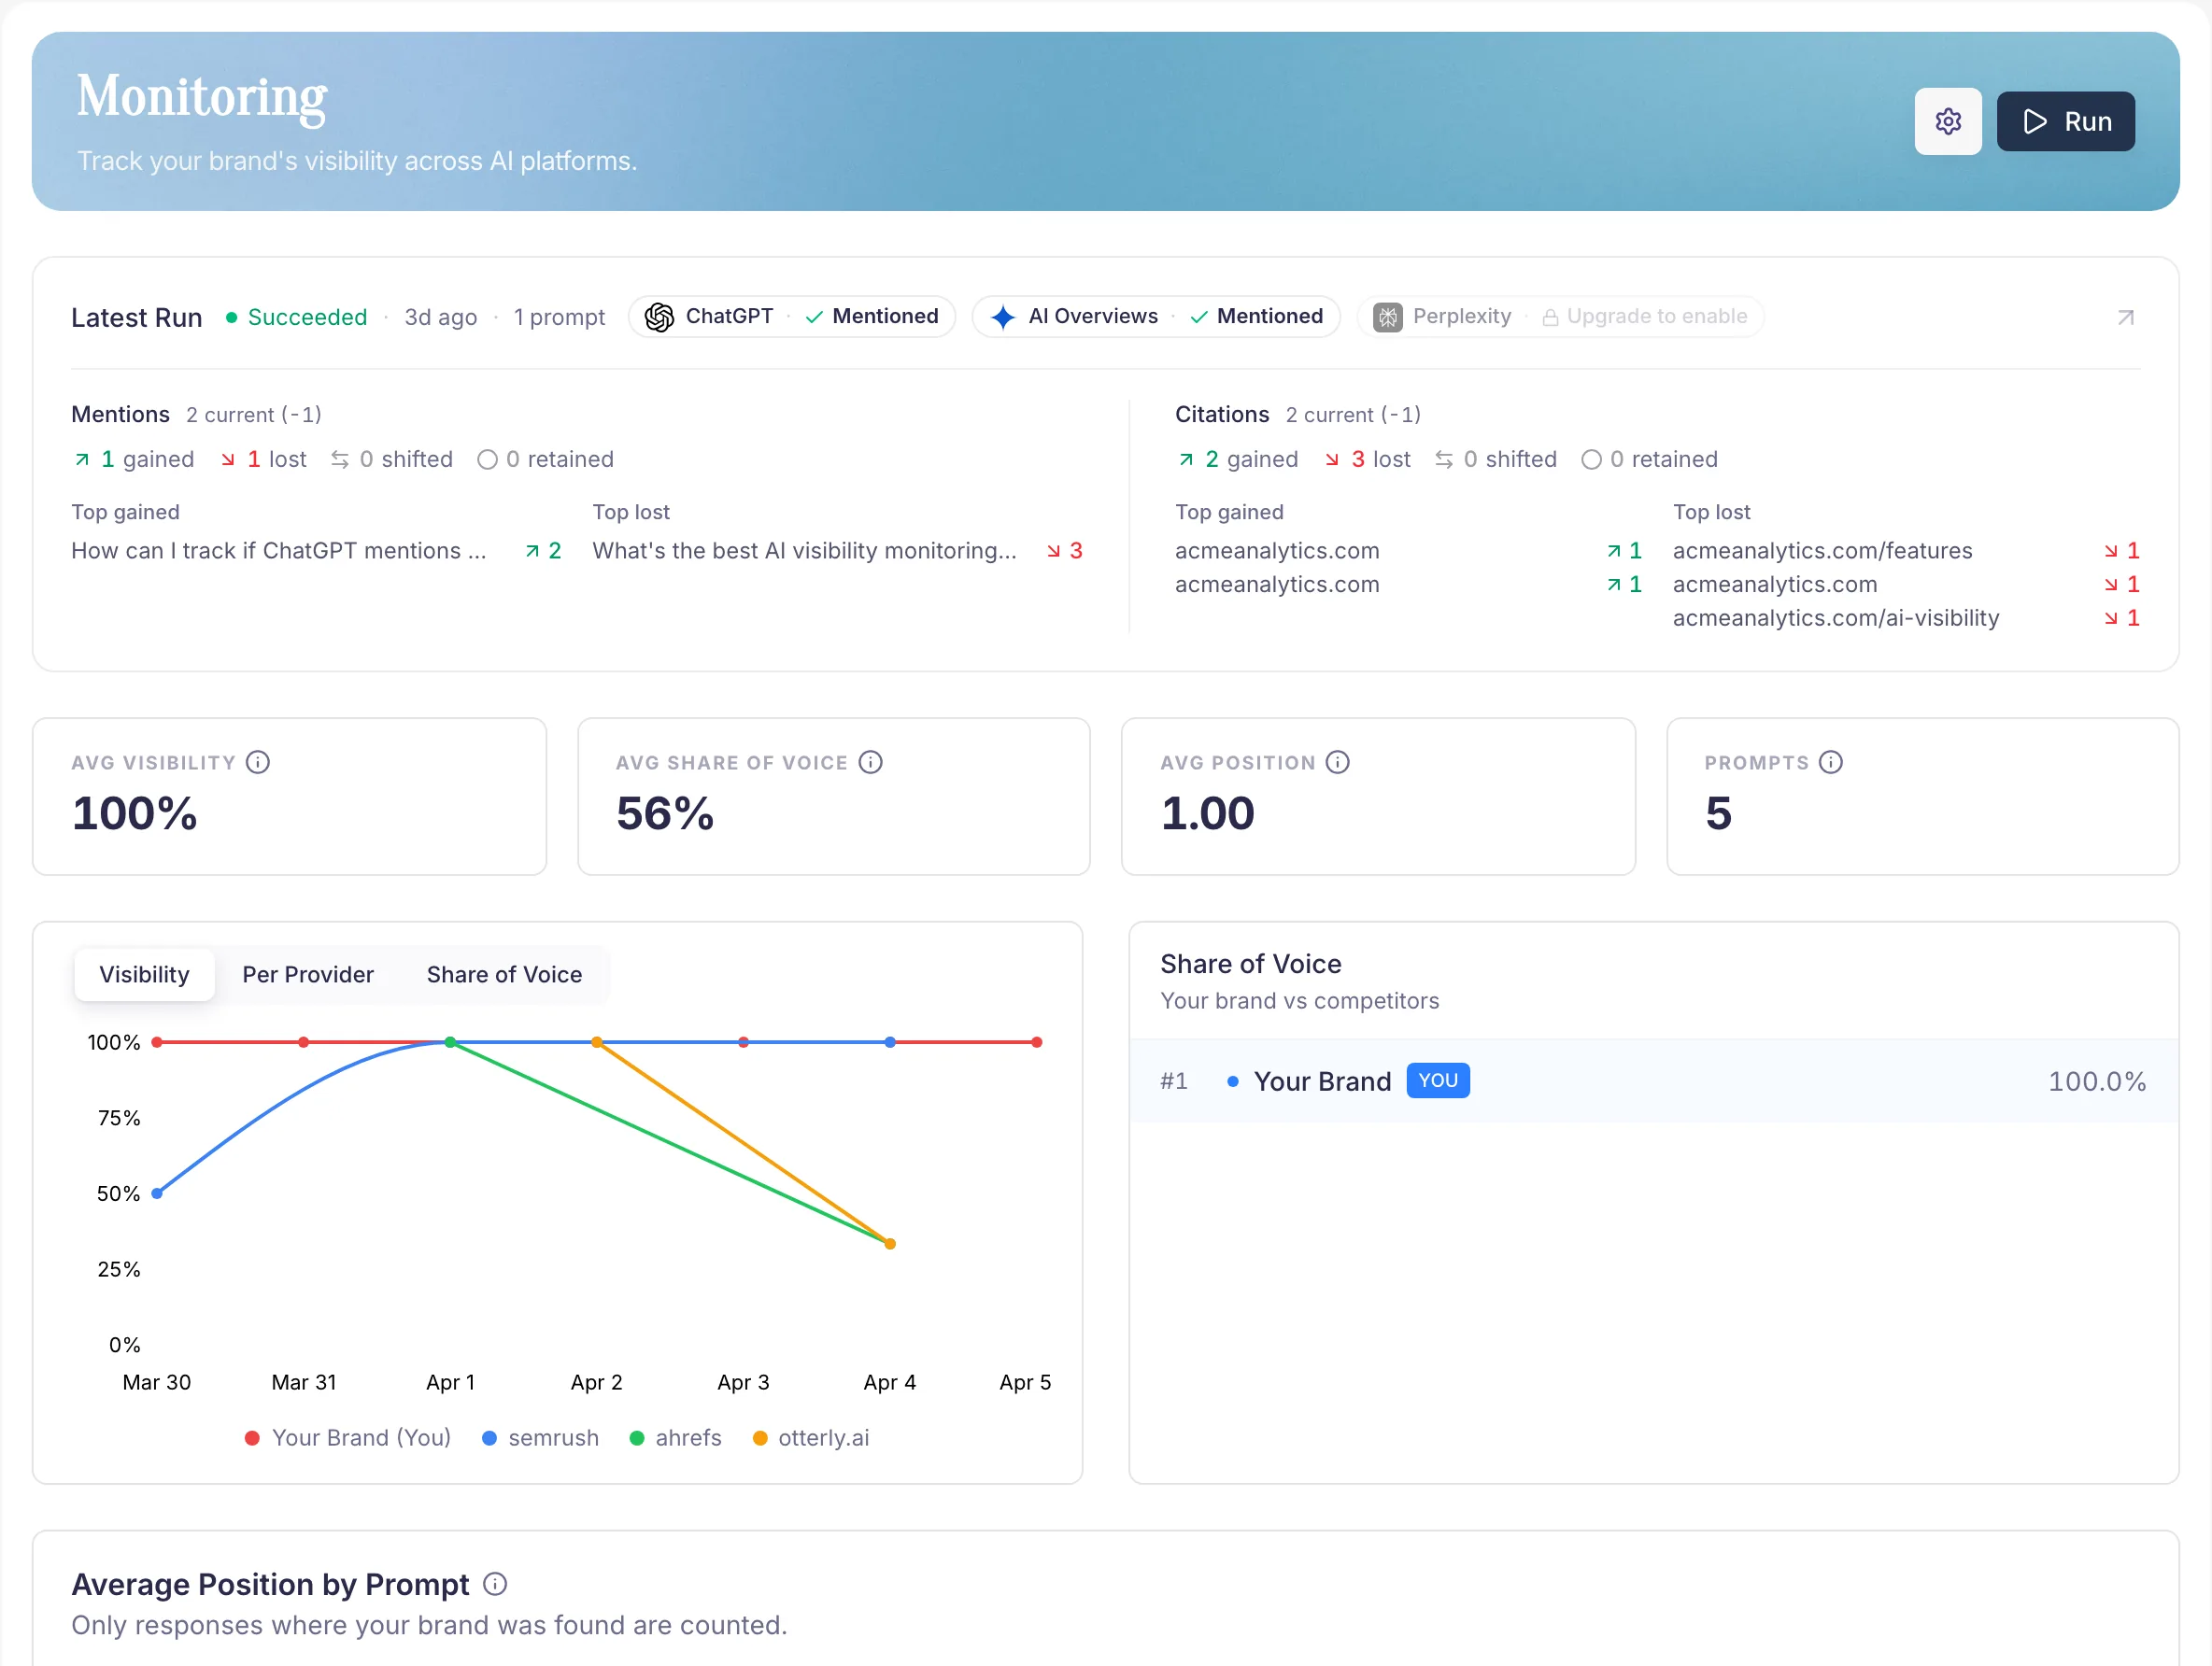Click the Perplexity provider icon
This screenshot has width=2212, height=1666.
[x=1388, y=316]
